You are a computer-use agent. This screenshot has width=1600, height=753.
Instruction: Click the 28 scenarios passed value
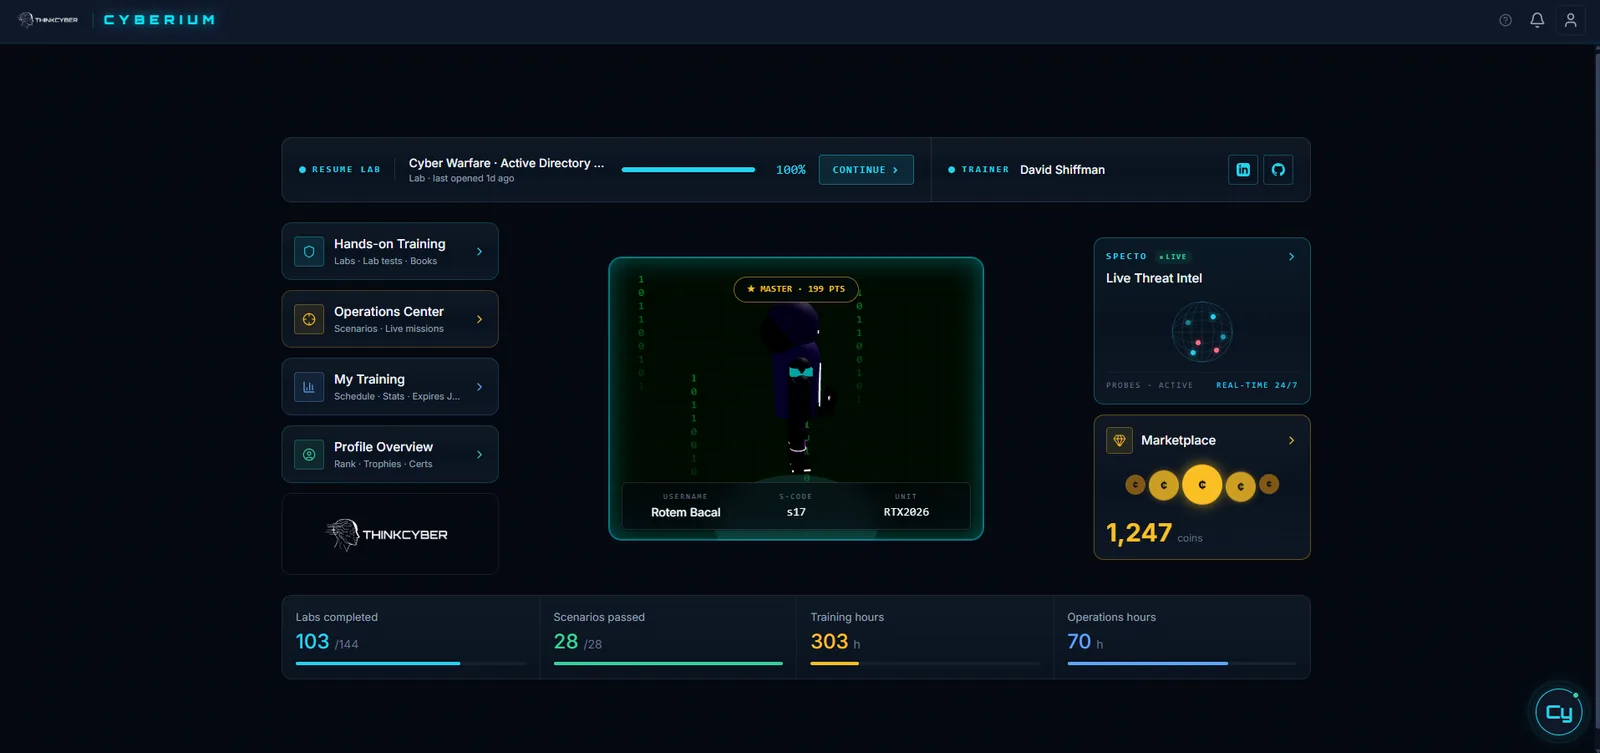pyautogui.click(x=566, y=642)
